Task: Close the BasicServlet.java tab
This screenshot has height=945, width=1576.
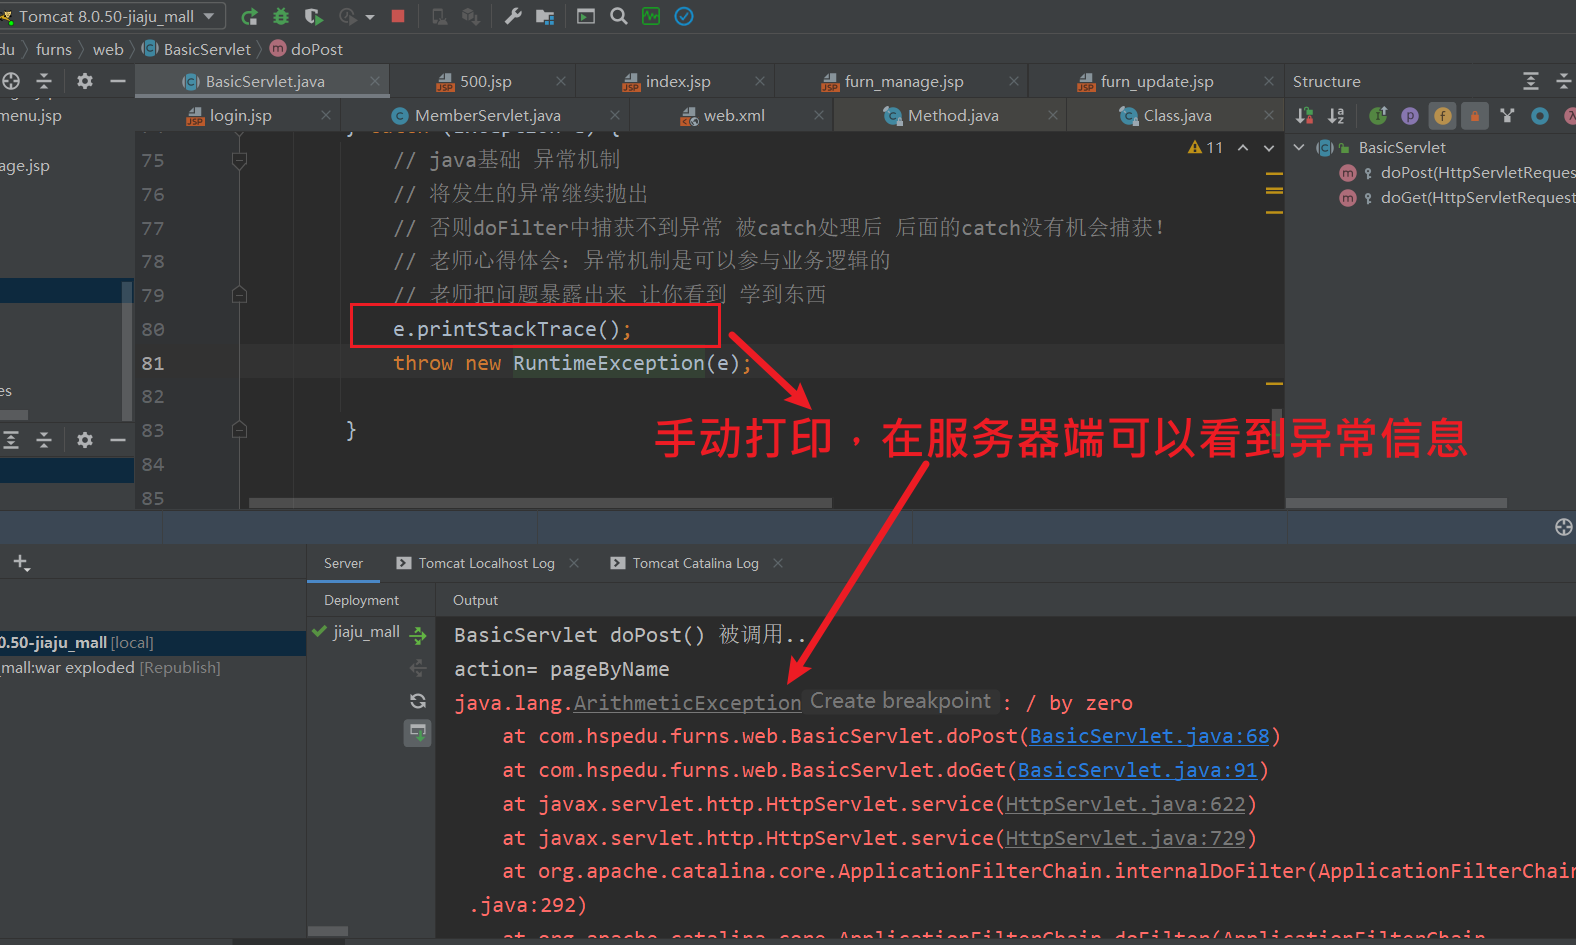Action: click(375, 81)
